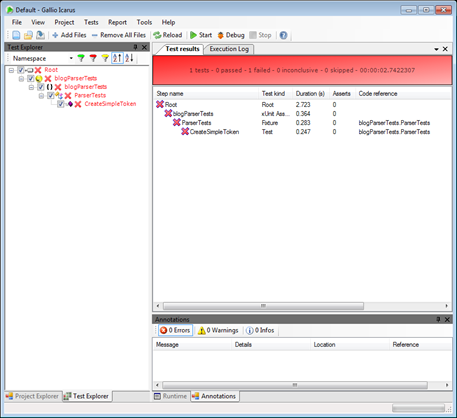Open help with the question mark icon
This screenshot has height=418, width=457.
pos(283,35)
